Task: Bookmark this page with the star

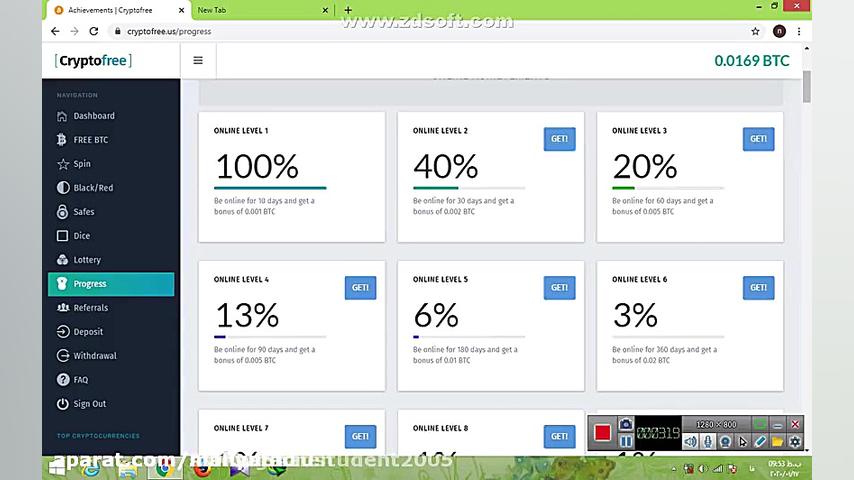Action: point(755,32)
